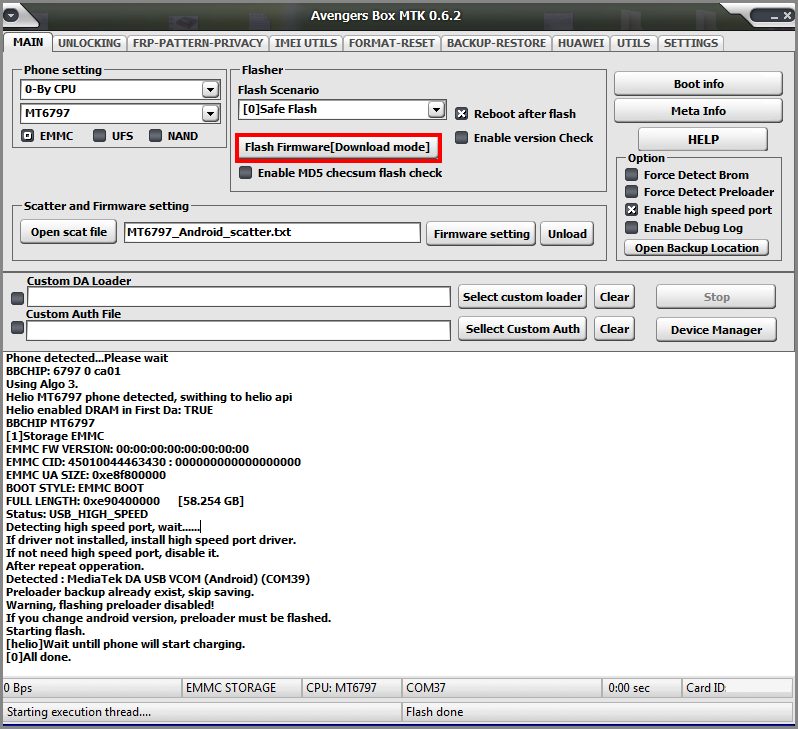Clear the Custom Auth File field

click(x=614, y=329)
